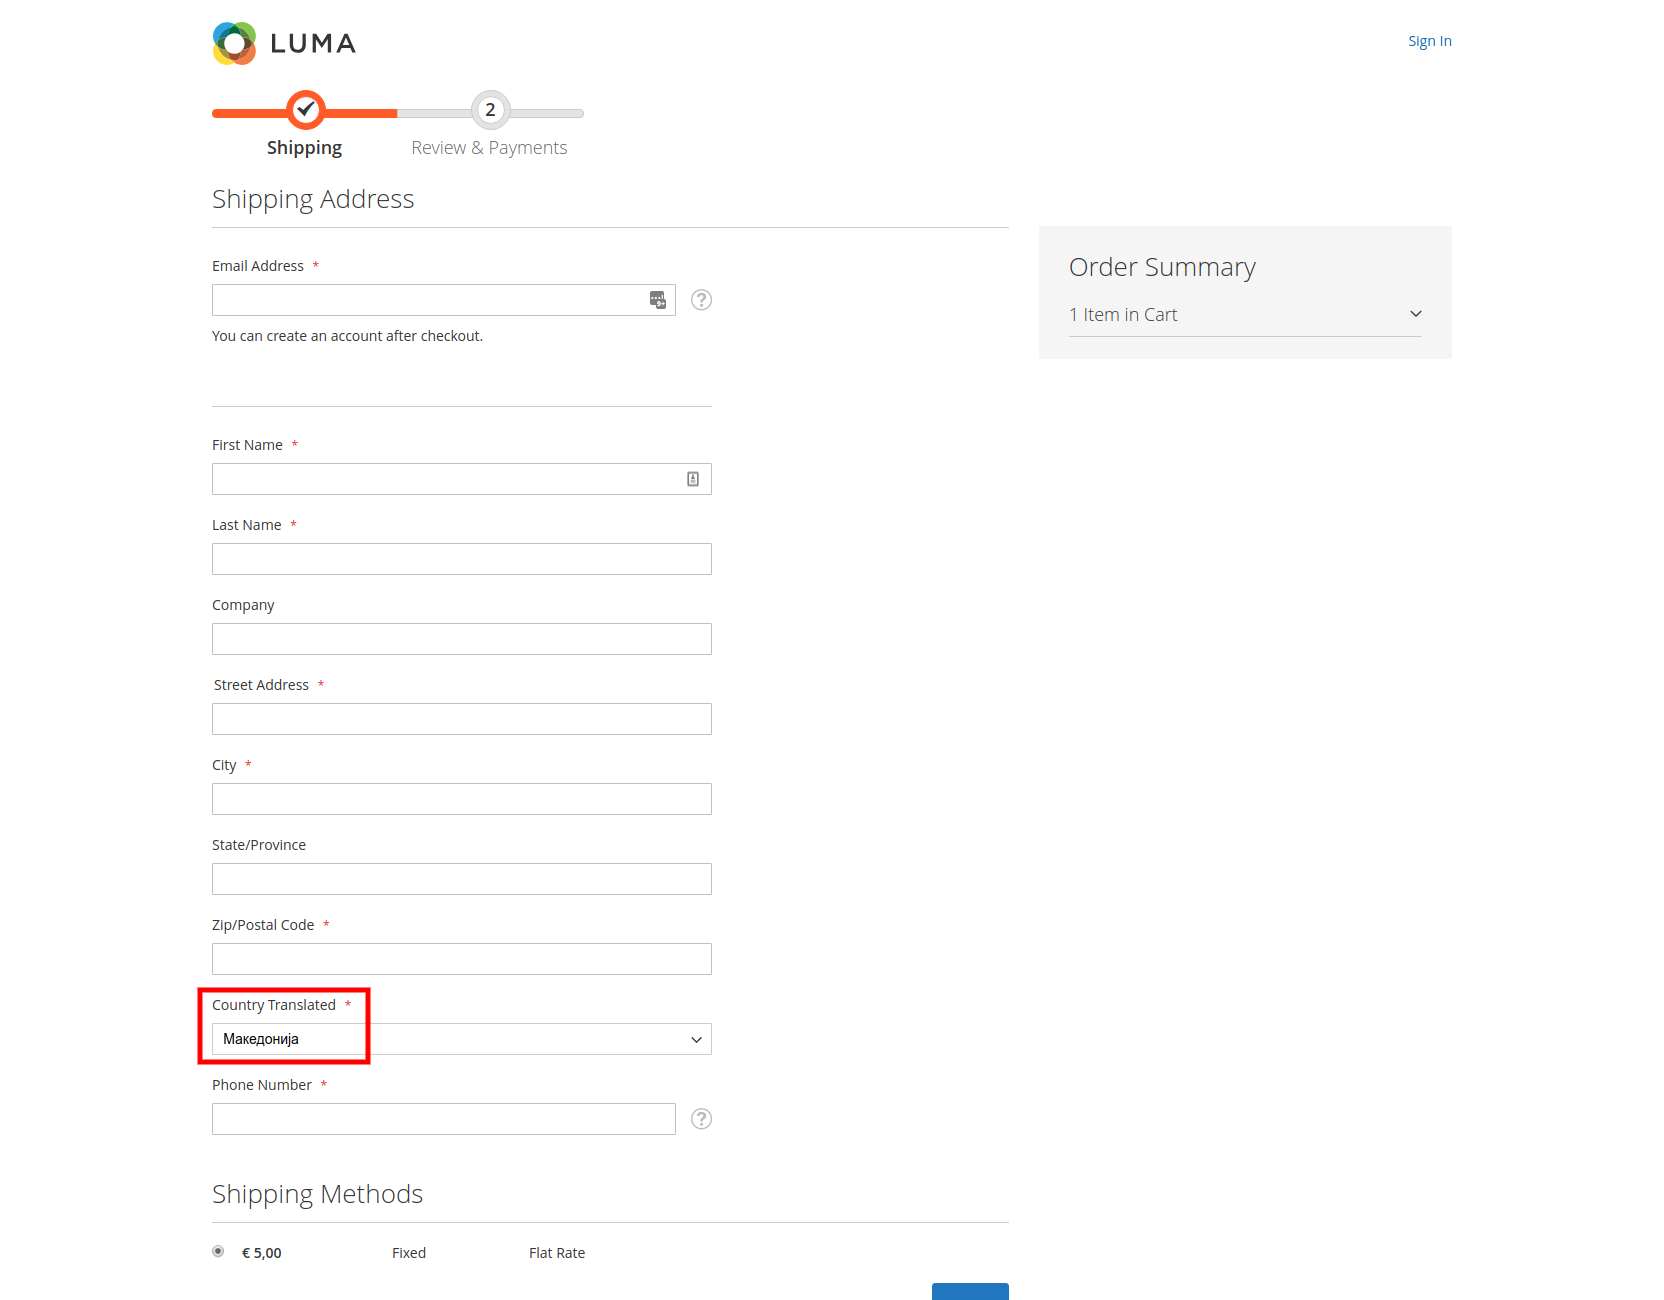Select the Fixed Flat Rate shipping method radio button
Image resolution: width=1664 pixels, height=1300 pixels.
(x=217, y=1251)
